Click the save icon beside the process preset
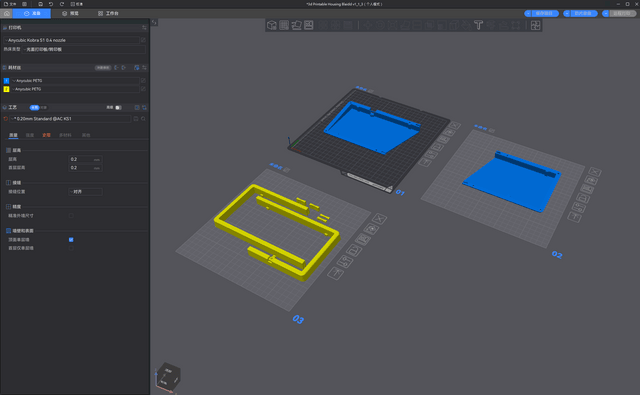Screen dimensions: 640x395 pos(136,119)
